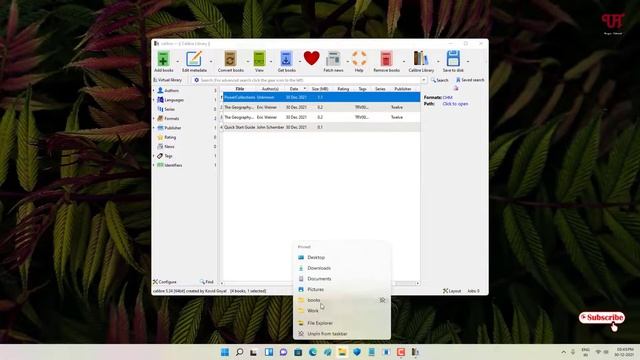Click the Convert books icon

pyautogui.click(x=230, y=59)
